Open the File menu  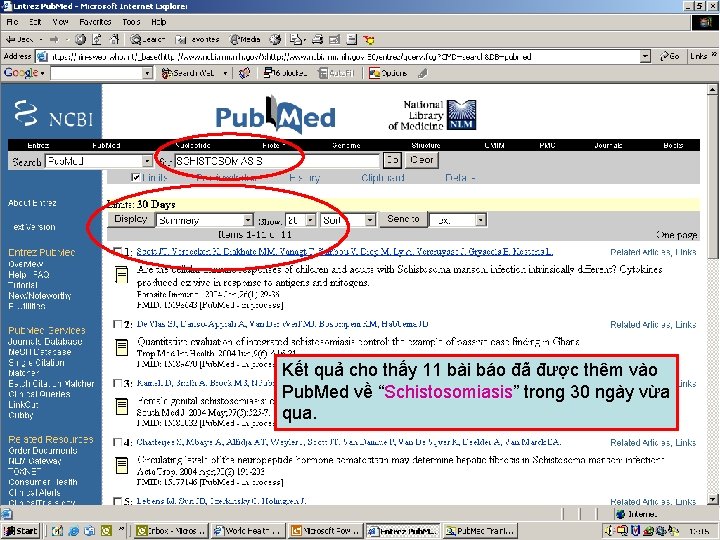[12, 22]
